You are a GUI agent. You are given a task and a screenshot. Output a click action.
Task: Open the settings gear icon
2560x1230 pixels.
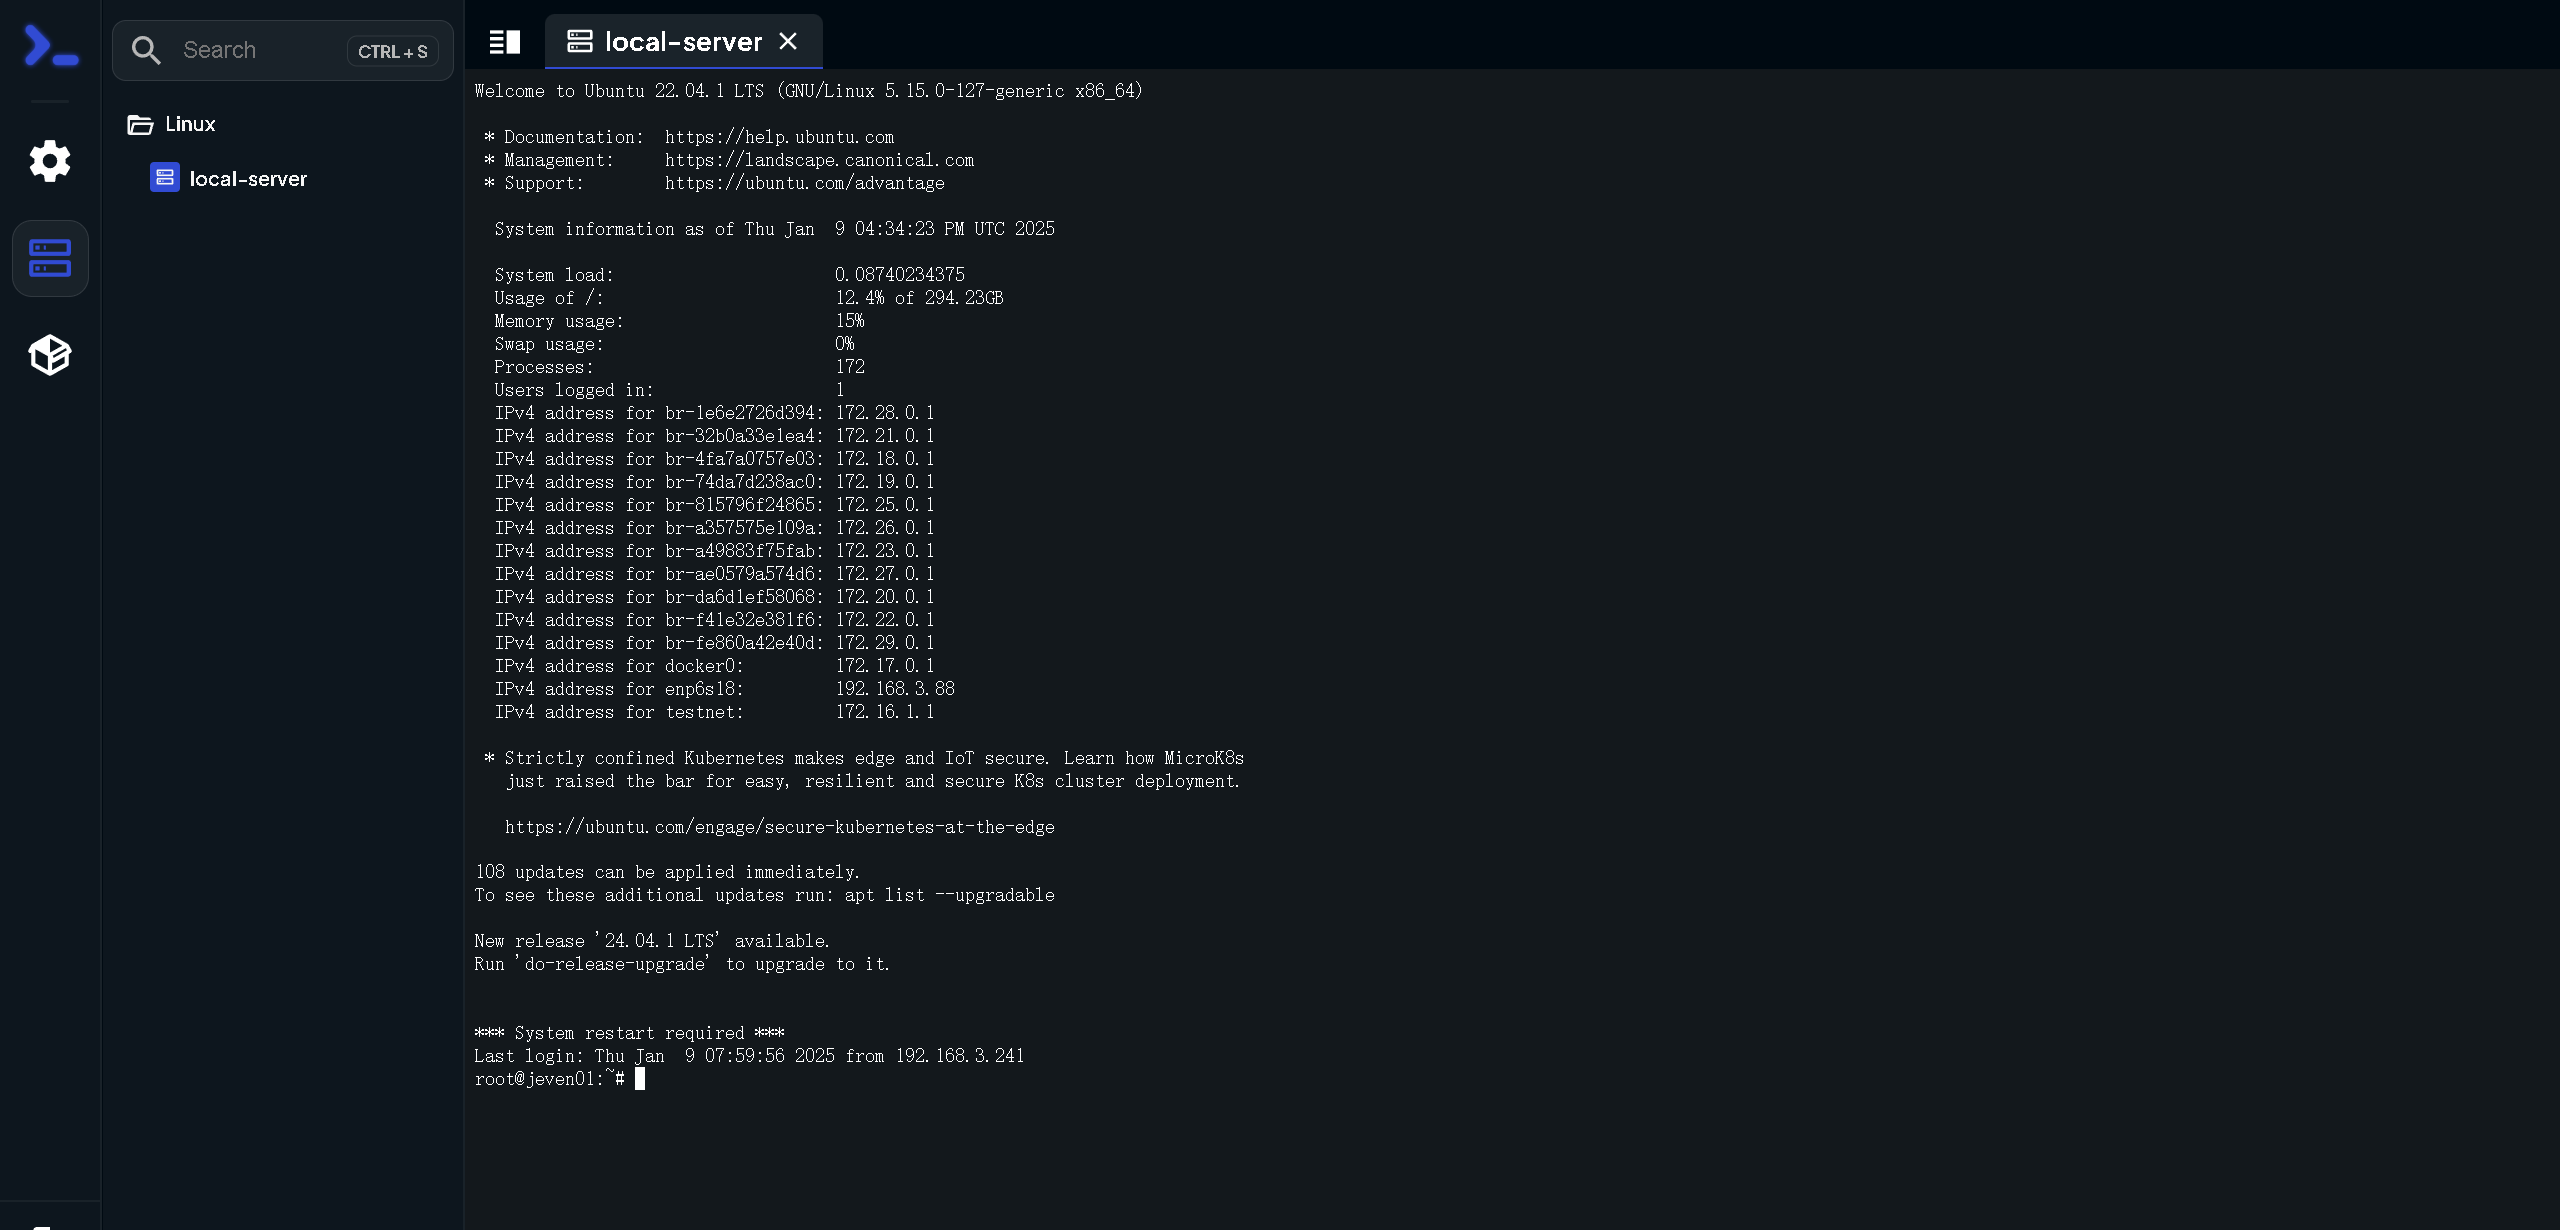pyautogui.click(x=49, y=161)
